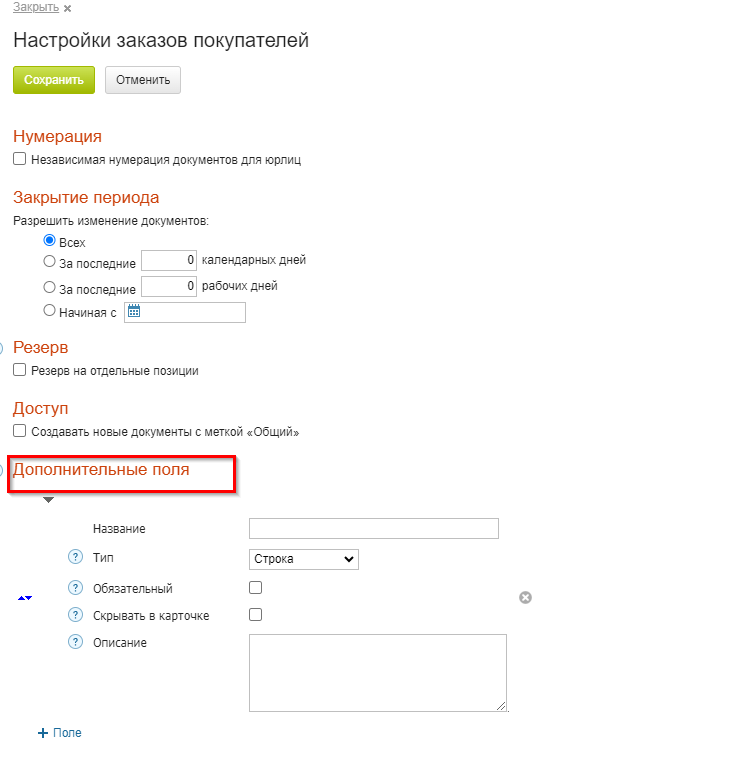The height and width of the screenshot is (758, 740).
Task: Tick the 'Резерв на отдельные позиции' checkbox
Action: click(x=20, y=370)
